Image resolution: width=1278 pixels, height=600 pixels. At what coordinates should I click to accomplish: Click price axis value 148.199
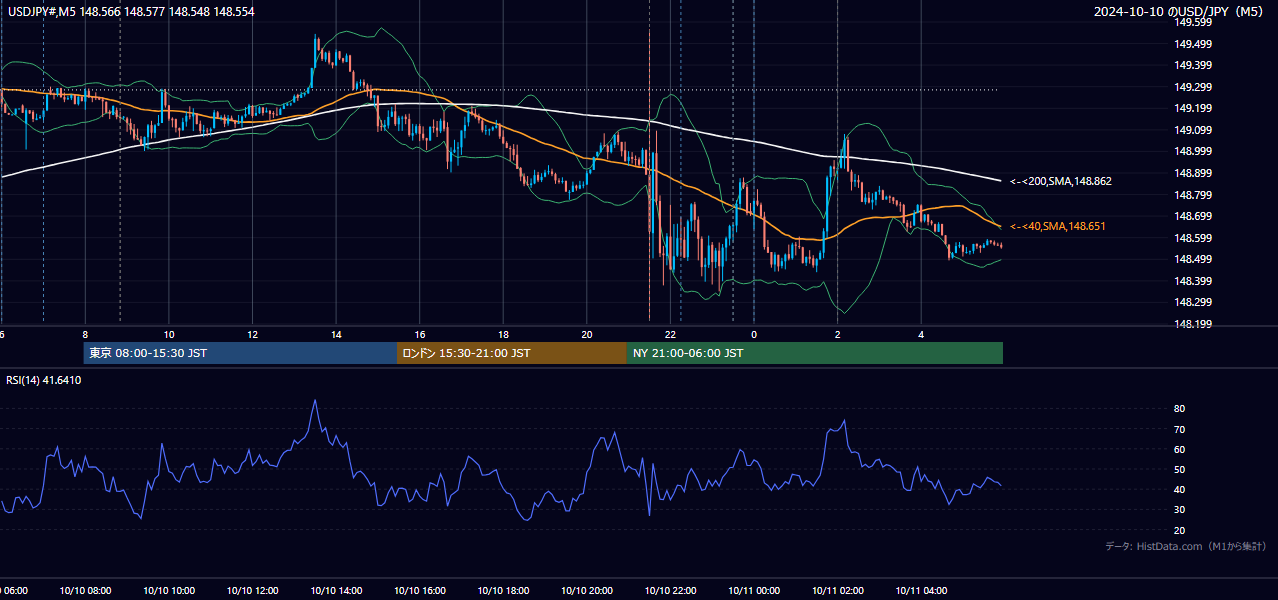(x=1193, y=324)
